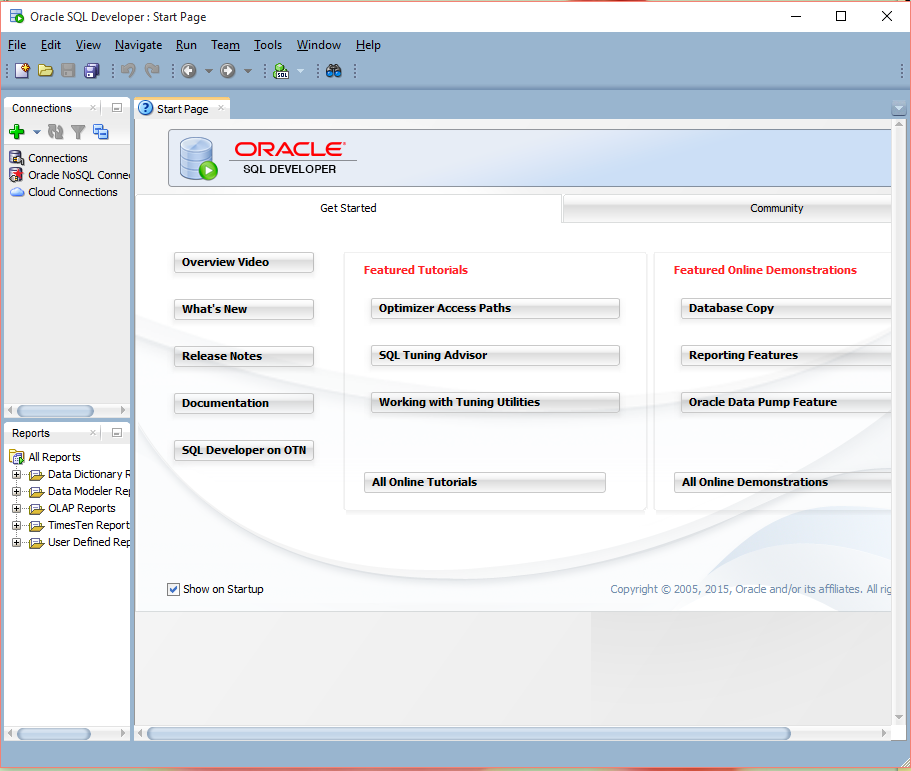This screenshot has width=911, height=771.
Task: Click Schema Browser icon in Connections panel
Action: [101, 132]
